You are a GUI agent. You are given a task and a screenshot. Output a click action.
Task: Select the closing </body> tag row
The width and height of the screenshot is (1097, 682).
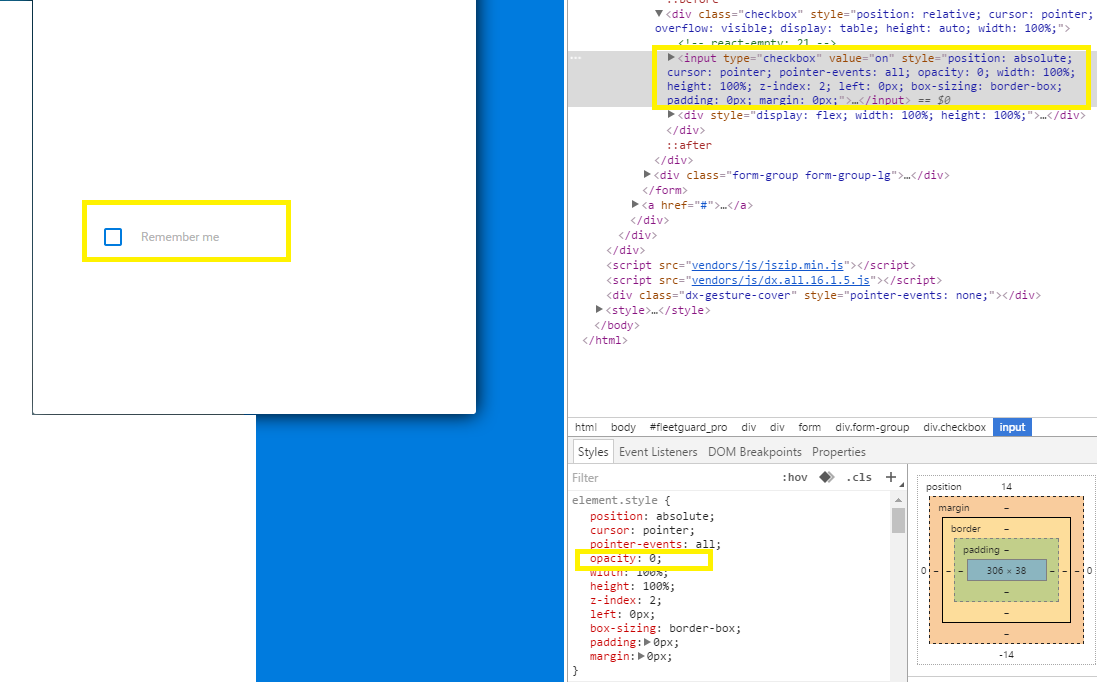tap(617, 325)
